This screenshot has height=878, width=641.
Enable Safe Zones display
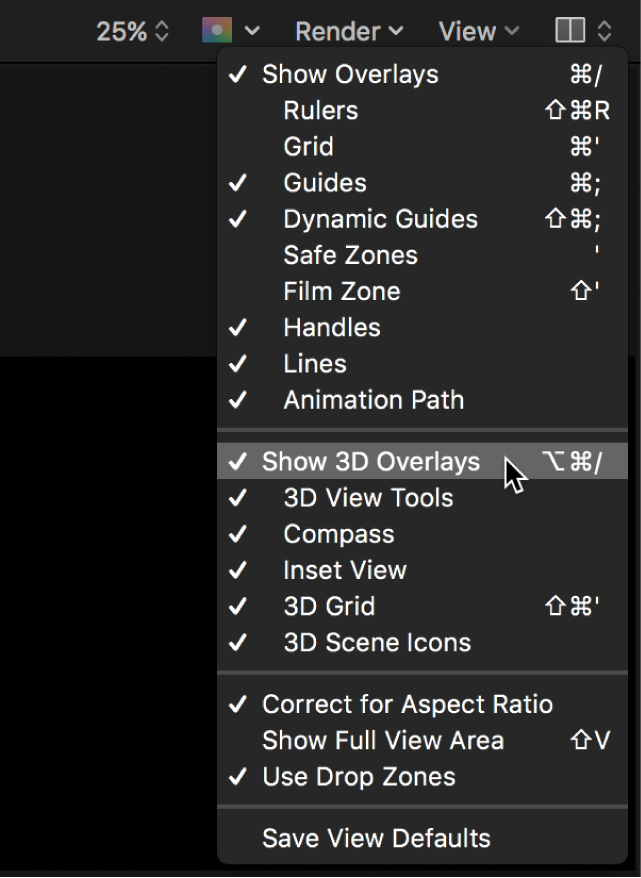point(348,255)
